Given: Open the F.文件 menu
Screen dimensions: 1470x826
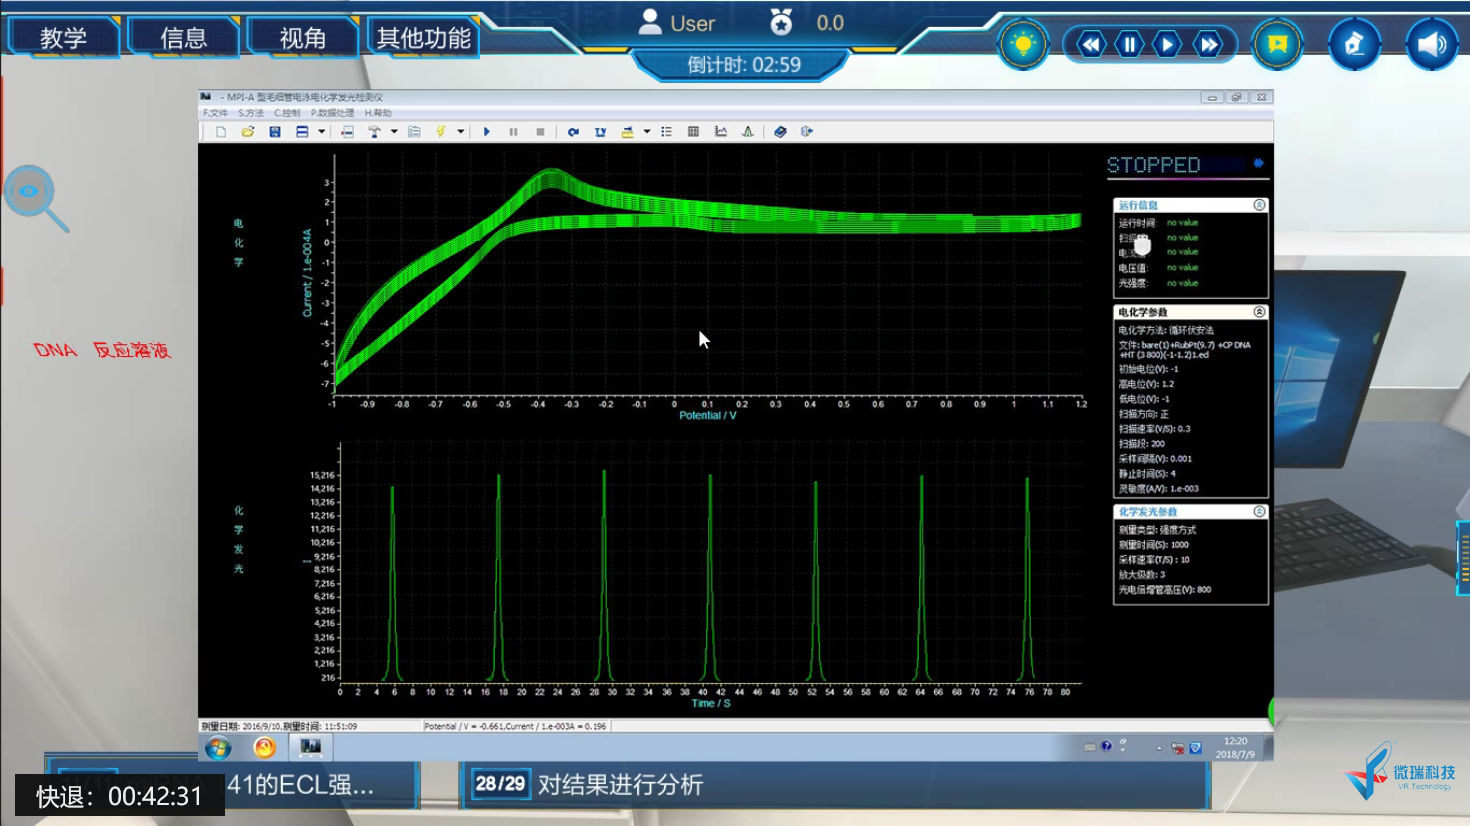Looking at the screenshot, I should [x=215, y=113].
